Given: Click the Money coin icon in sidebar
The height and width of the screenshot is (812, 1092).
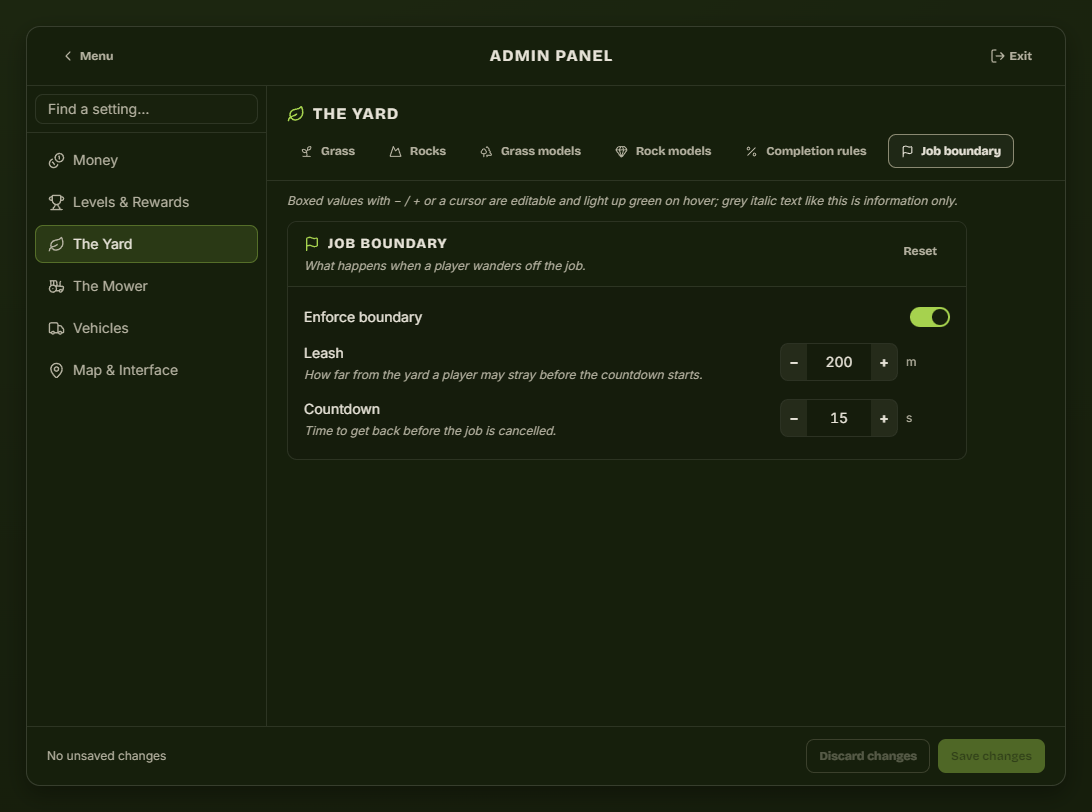Looking at the screenshot, I should [x=56, y=161].
